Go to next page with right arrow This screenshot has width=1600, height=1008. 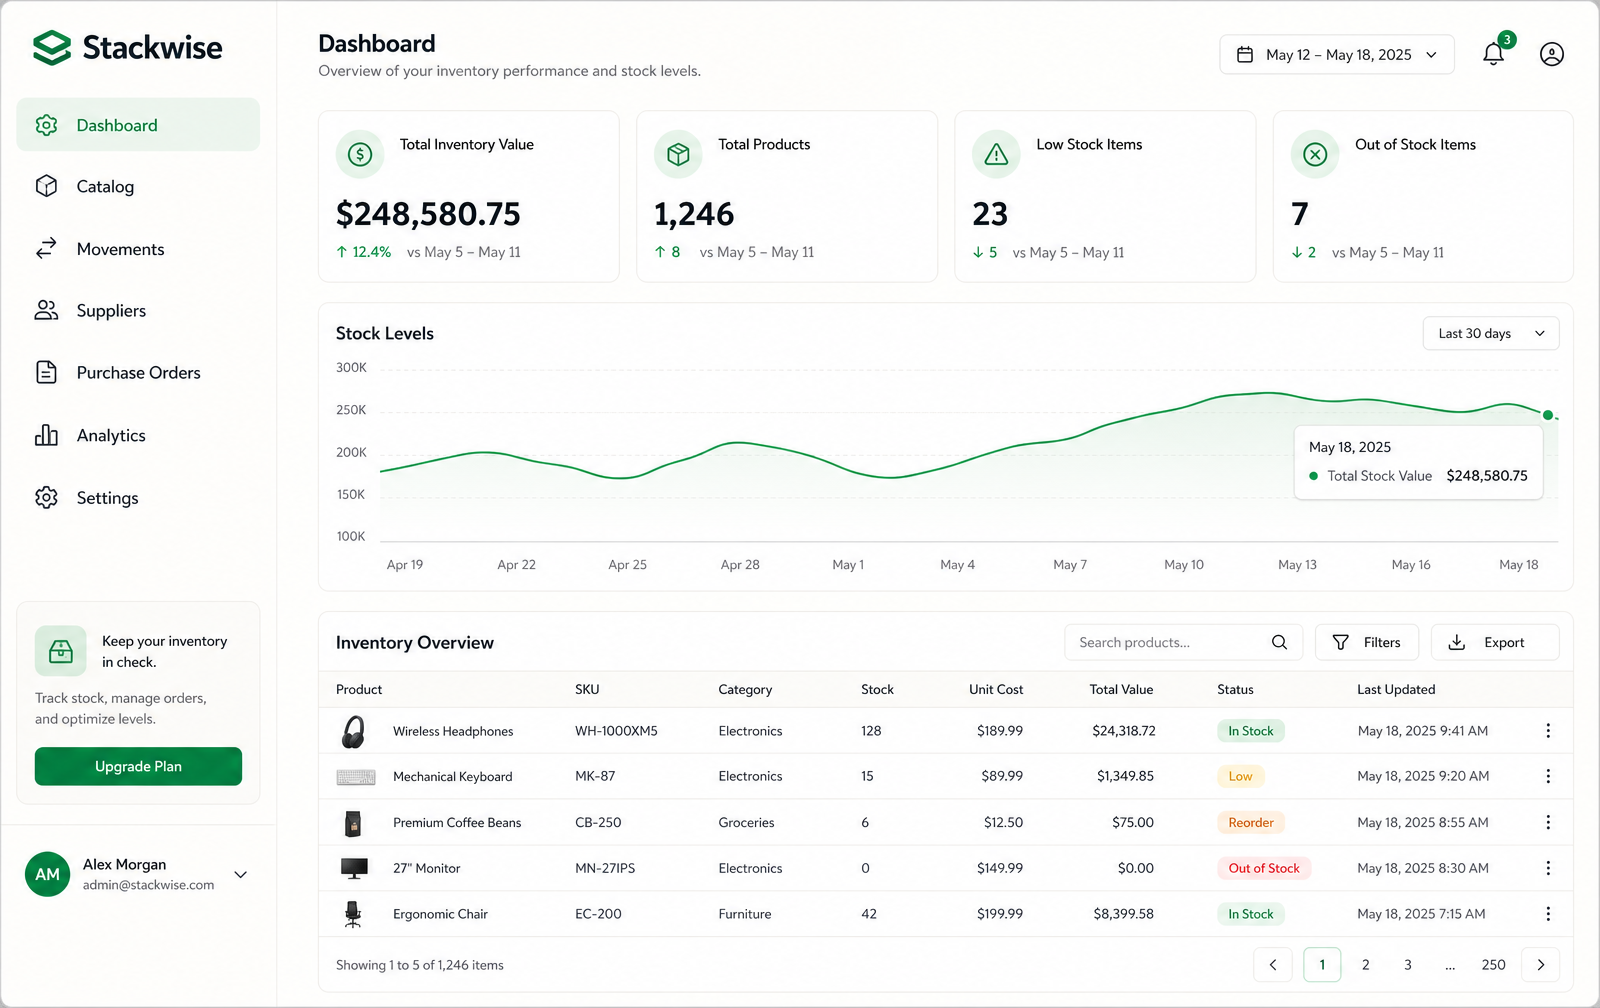pyautogui.click(x=1540, y=965)
